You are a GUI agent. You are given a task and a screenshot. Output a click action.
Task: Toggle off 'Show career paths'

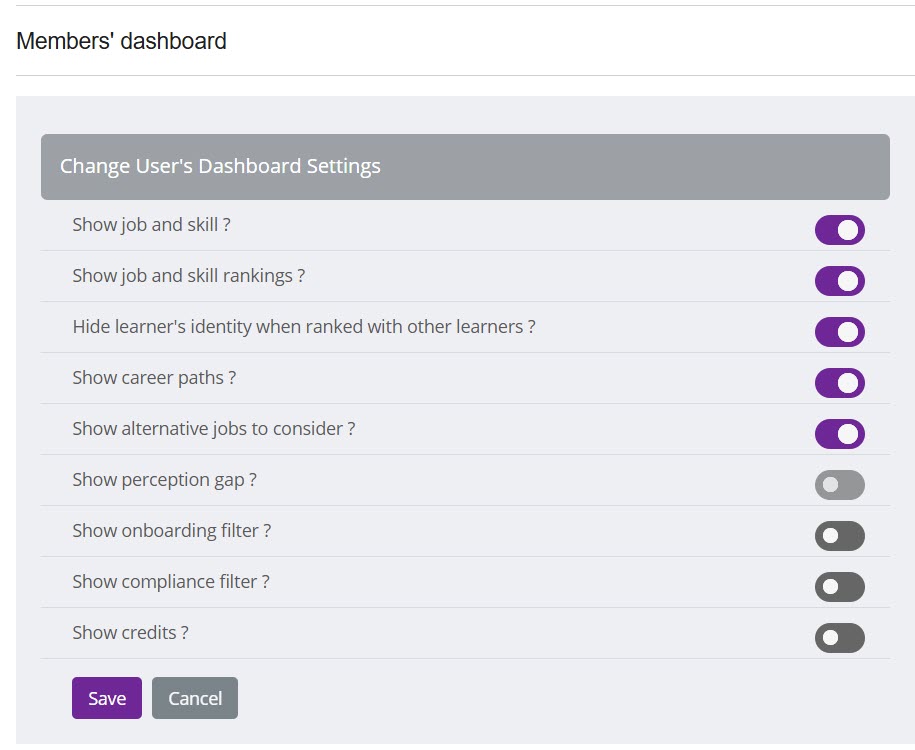coord(840,383)
